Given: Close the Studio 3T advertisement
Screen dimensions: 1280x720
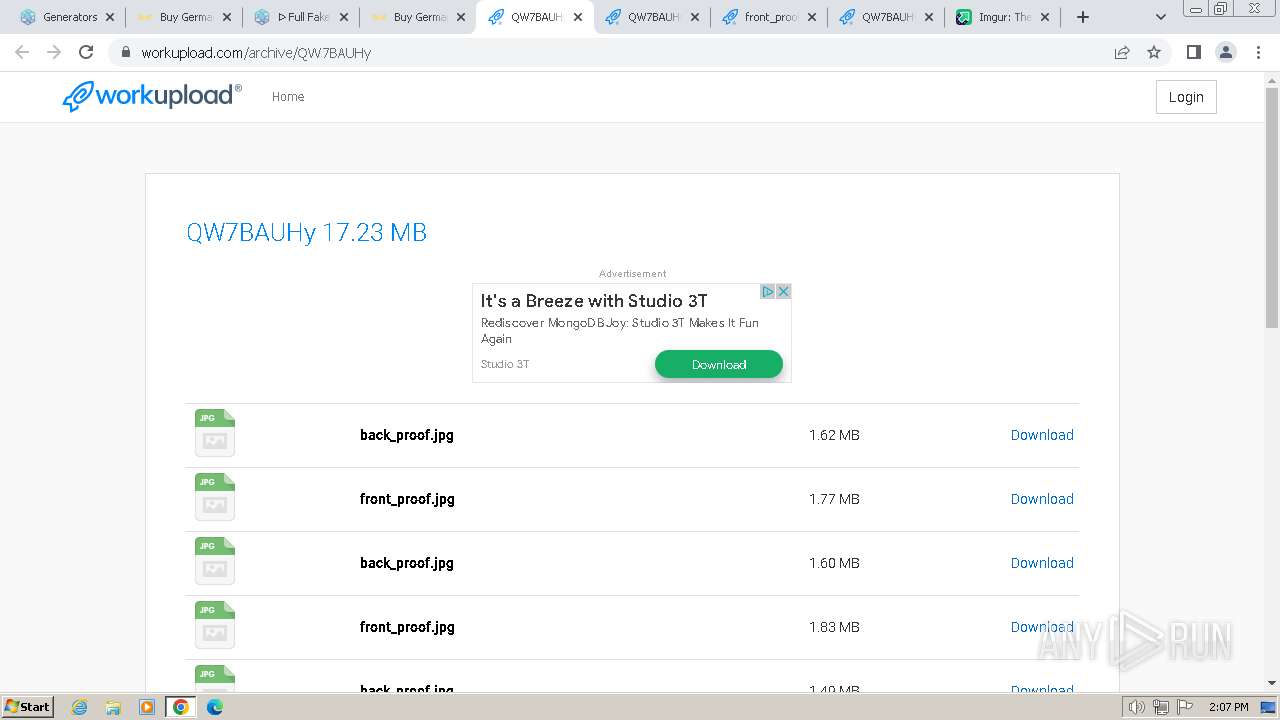Looking at the screenshot, I should pyautogui.click(x=784, y=291).
